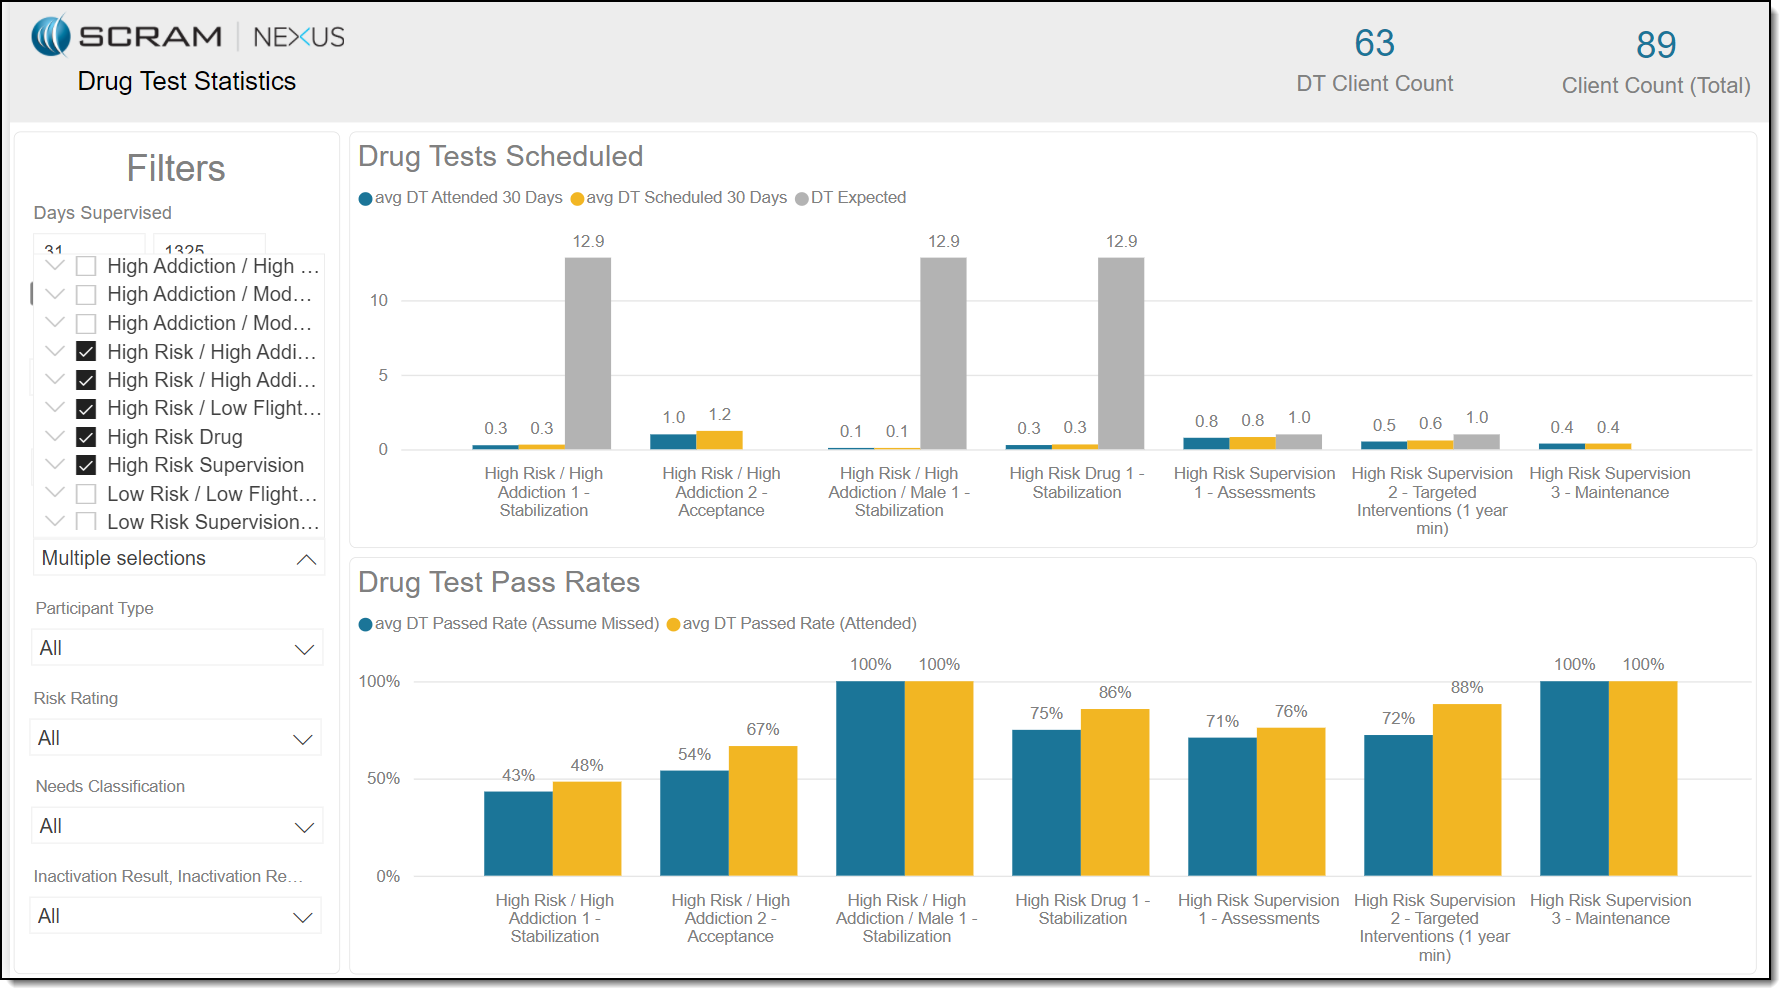Expand the High Risk Supervision tree chevron

(x=56, y=465)
